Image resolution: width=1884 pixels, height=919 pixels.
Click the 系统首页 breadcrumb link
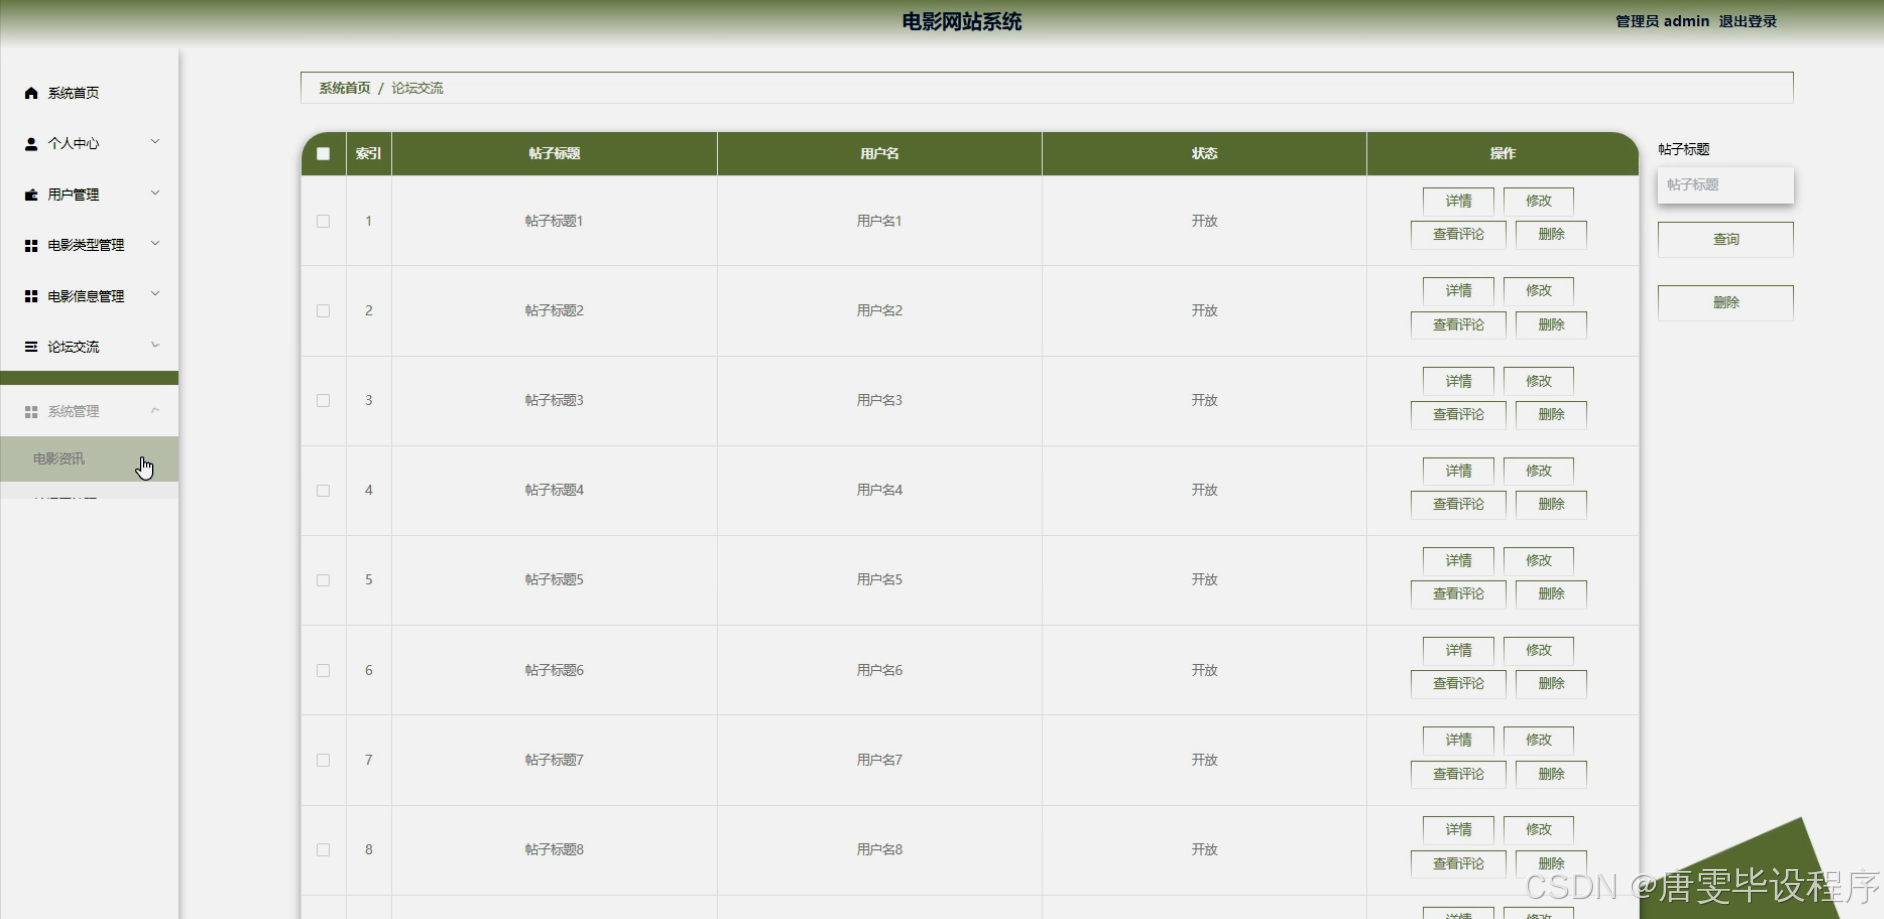pos(344,88)
